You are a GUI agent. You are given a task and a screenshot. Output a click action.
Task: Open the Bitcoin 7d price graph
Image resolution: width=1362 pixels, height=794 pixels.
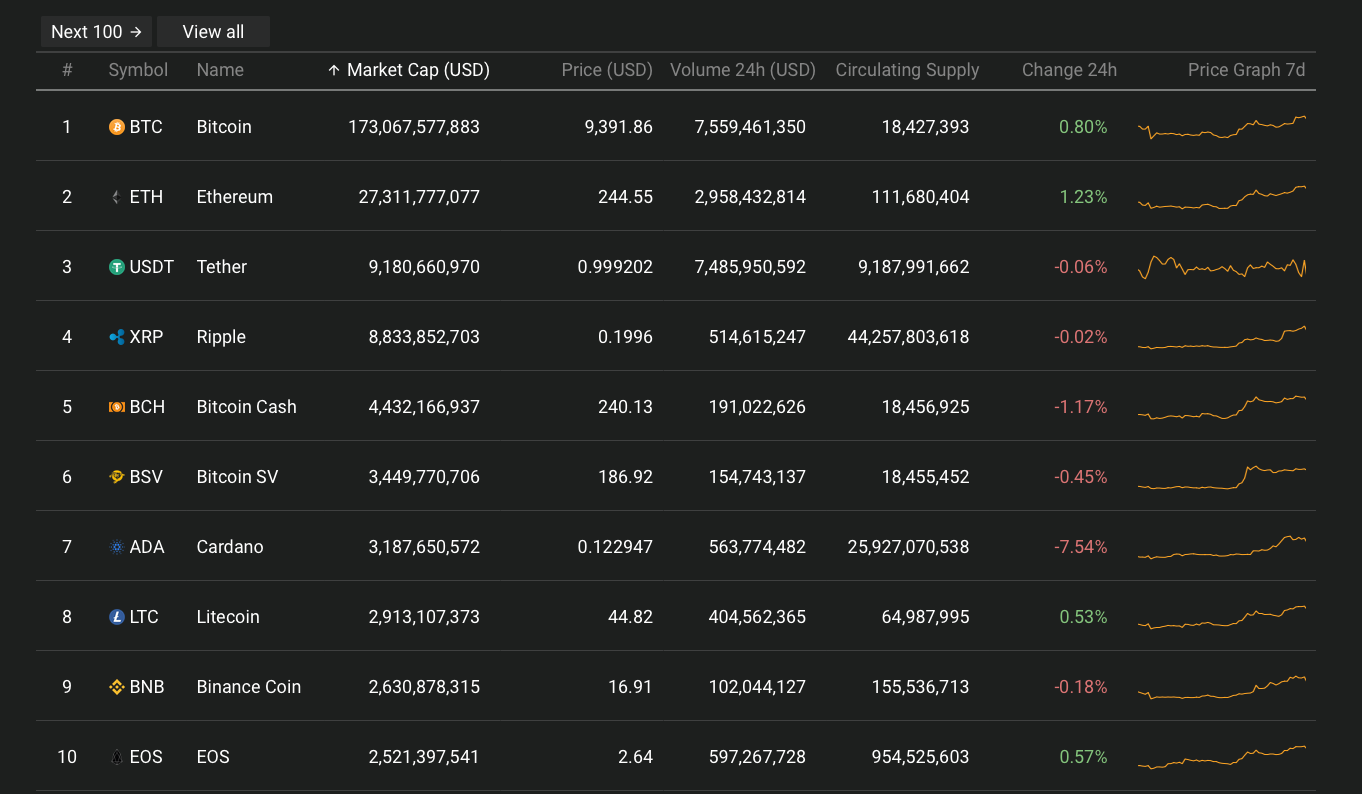pyautogui.click(x=1222, y=127)
